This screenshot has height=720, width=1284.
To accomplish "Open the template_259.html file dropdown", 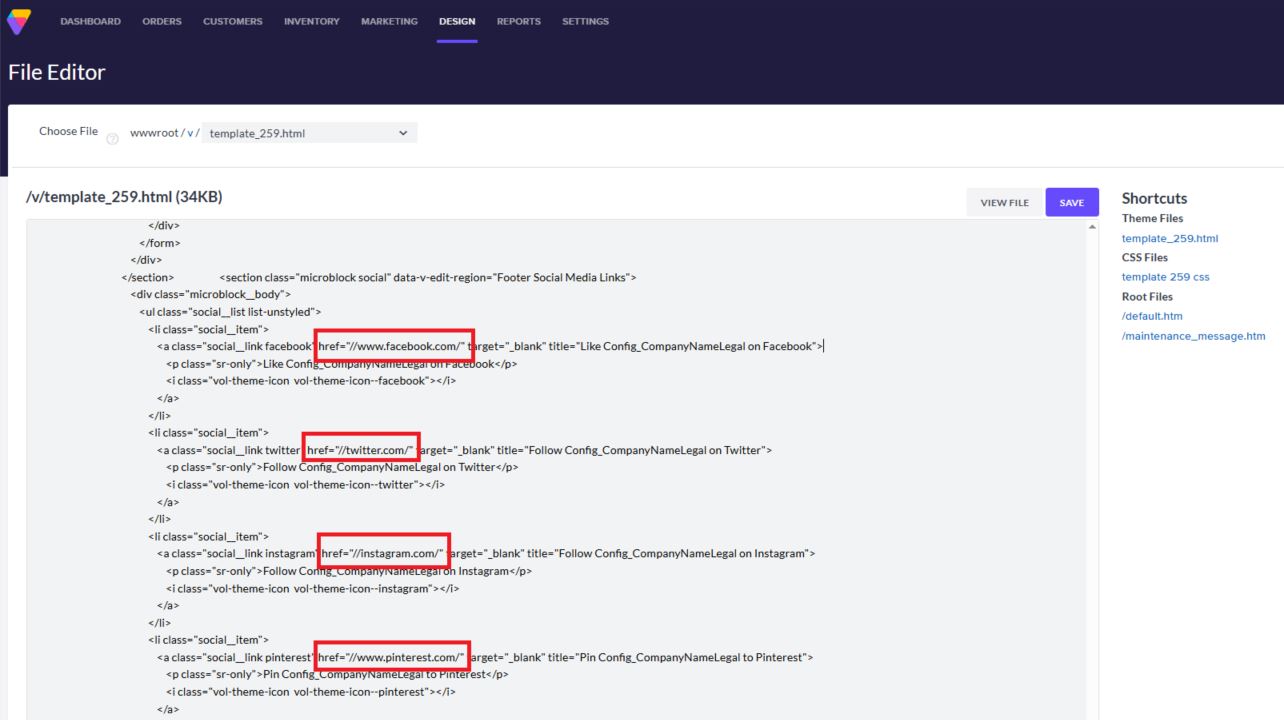I will click(309, 133).
